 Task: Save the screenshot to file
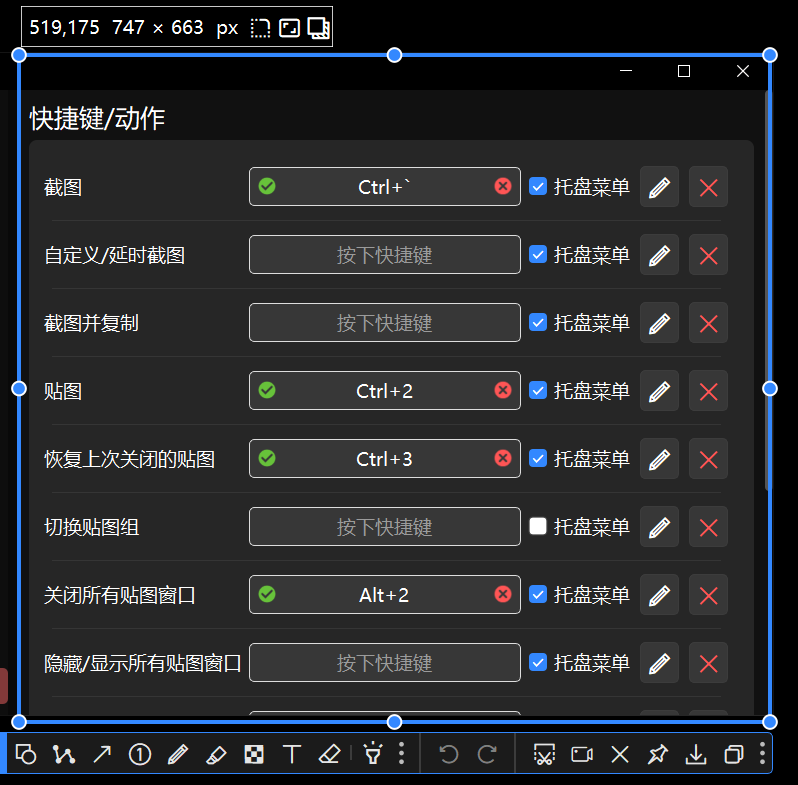pos(696,754)
